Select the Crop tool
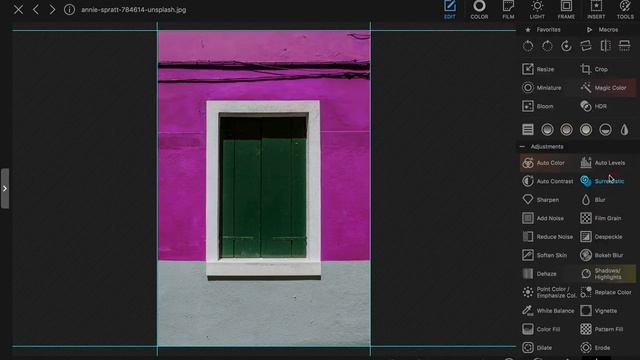Image resolution: width=640 pixels, height=360 pixels. coord(594,69)
